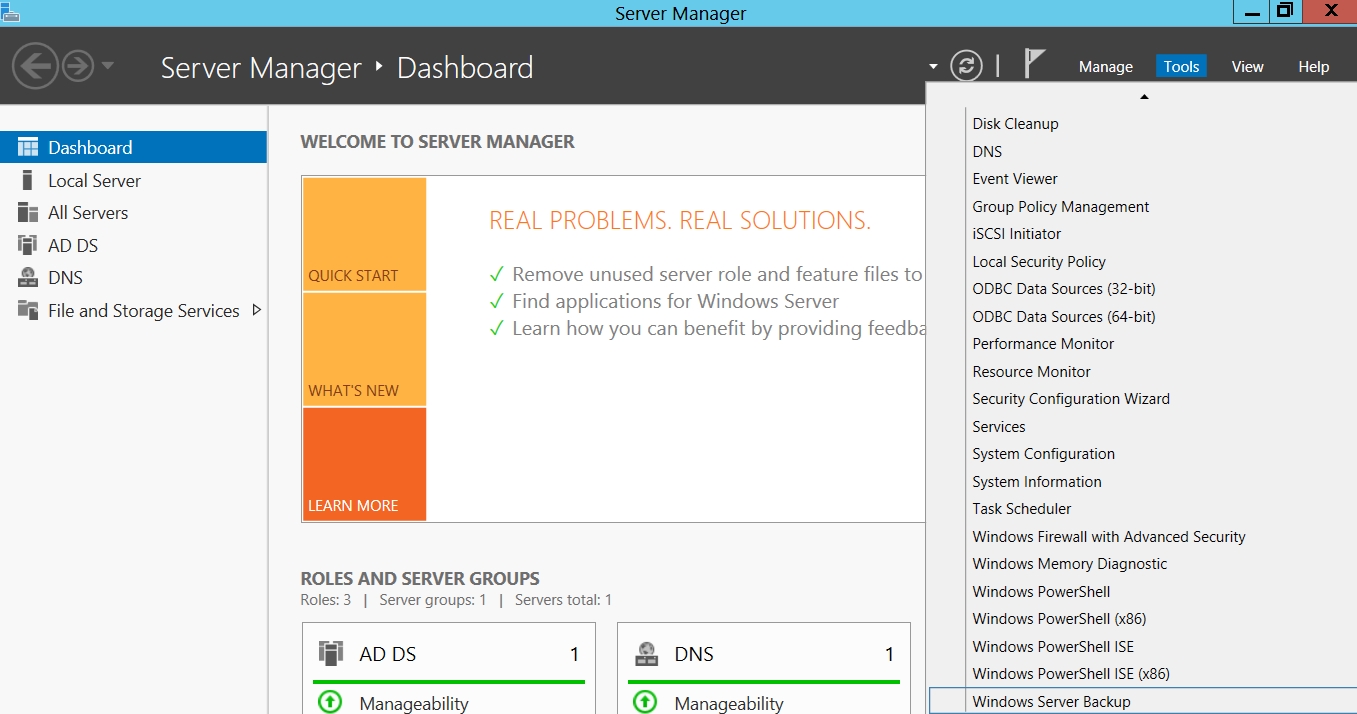Expand File and Storage Services arrow
The height and width of the screenshot is (714, 1357).
point(256,310)
